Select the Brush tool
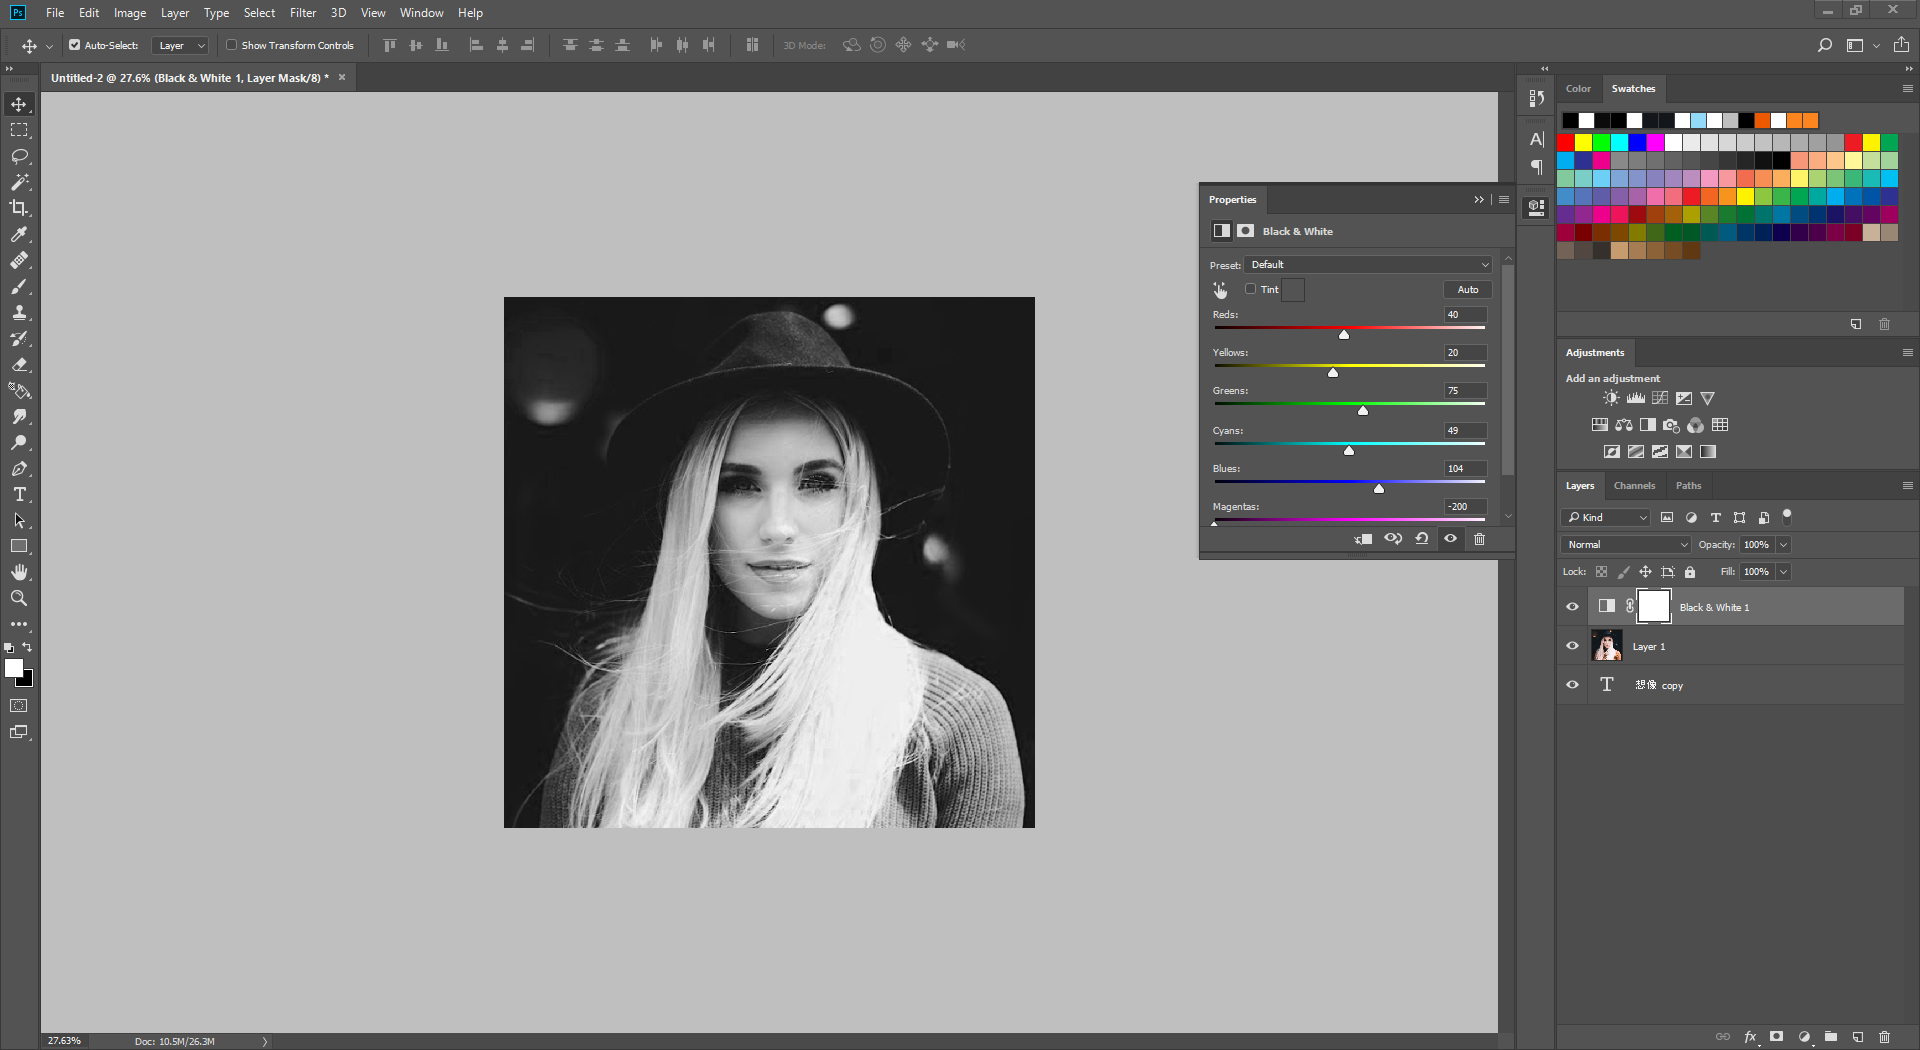This screenshot has height=1050, width=1920. (19, 286)
